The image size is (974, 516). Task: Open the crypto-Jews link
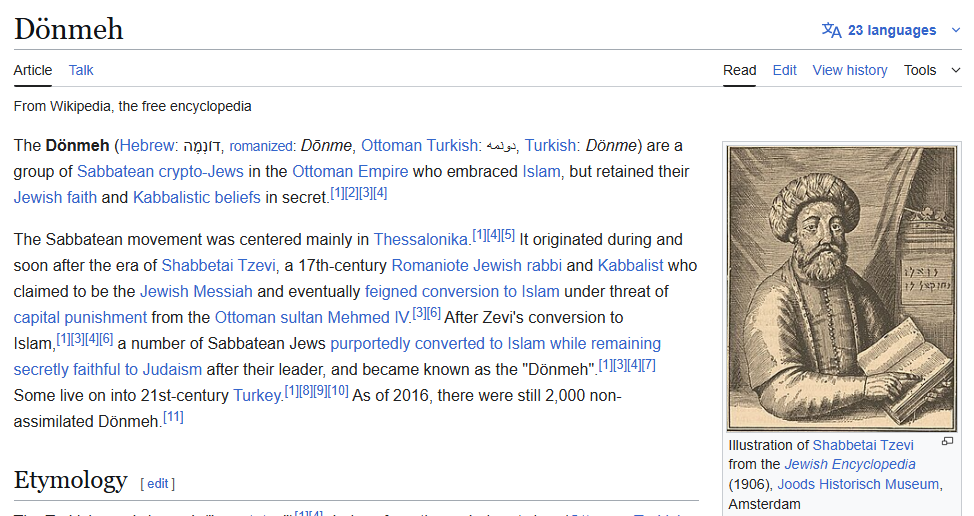pyautogui.click(x=201, y=171)
